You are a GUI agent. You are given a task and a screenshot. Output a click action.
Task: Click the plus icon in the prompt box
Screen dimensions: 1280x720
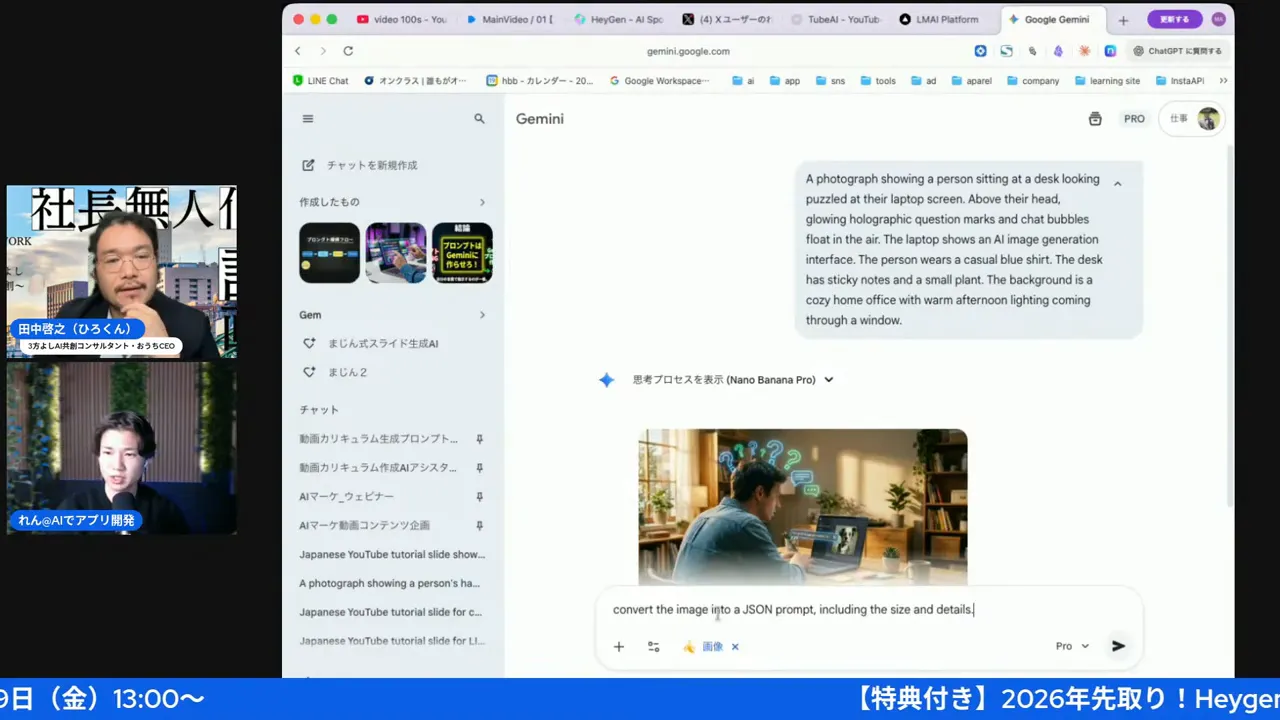tap(618, 646)
